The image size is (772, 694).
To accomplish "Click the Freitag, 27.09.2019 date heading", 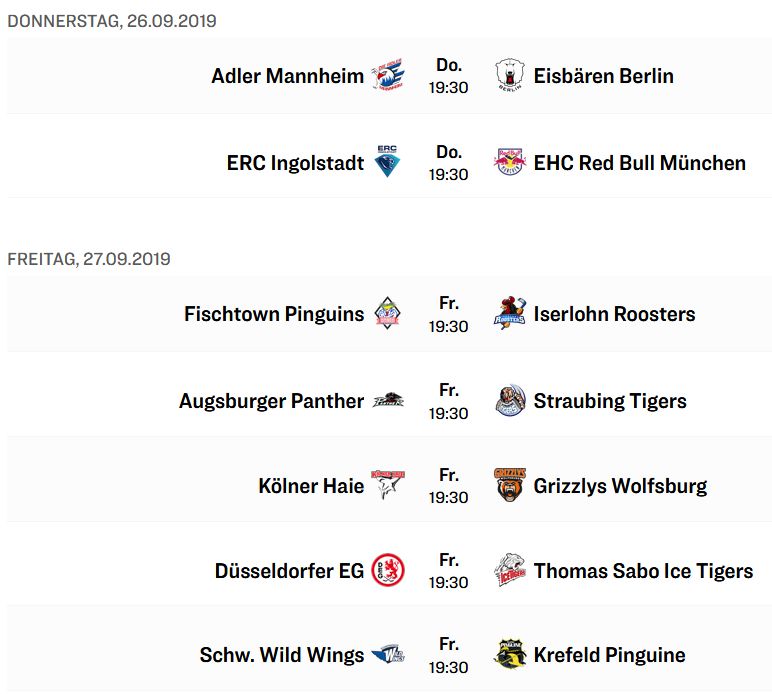I will pos(89,259).
